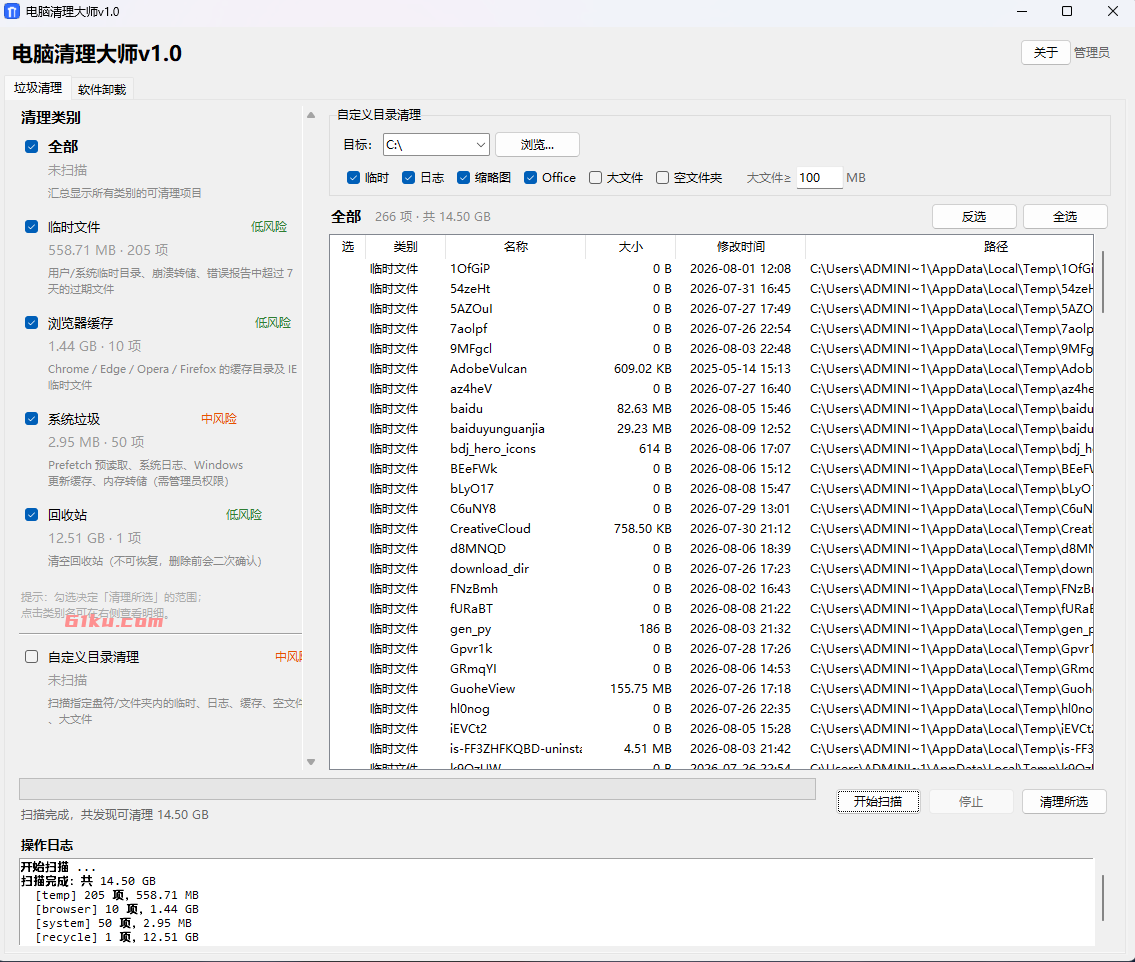Switch to the 垃圾清理 tab

[x=38, y=88]
